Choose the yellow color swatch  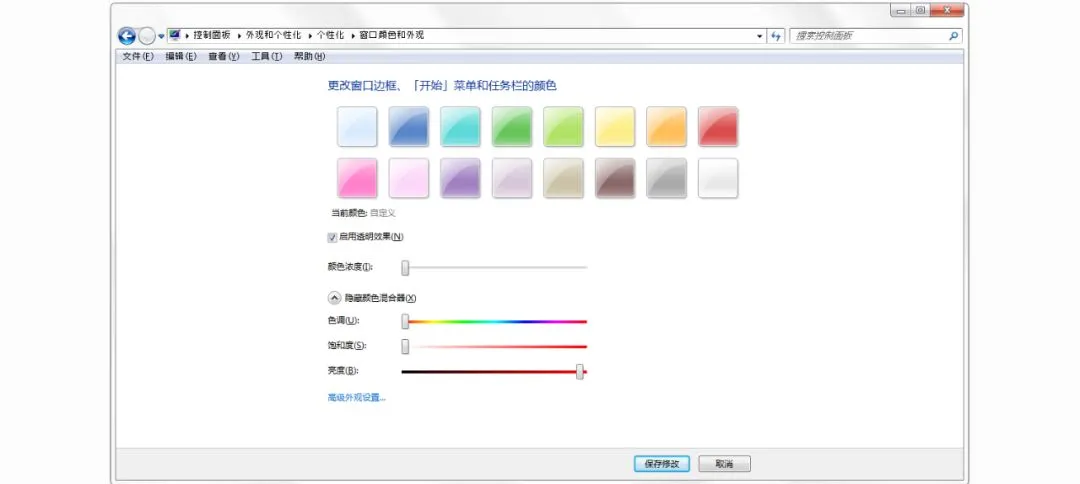(615, 127)
